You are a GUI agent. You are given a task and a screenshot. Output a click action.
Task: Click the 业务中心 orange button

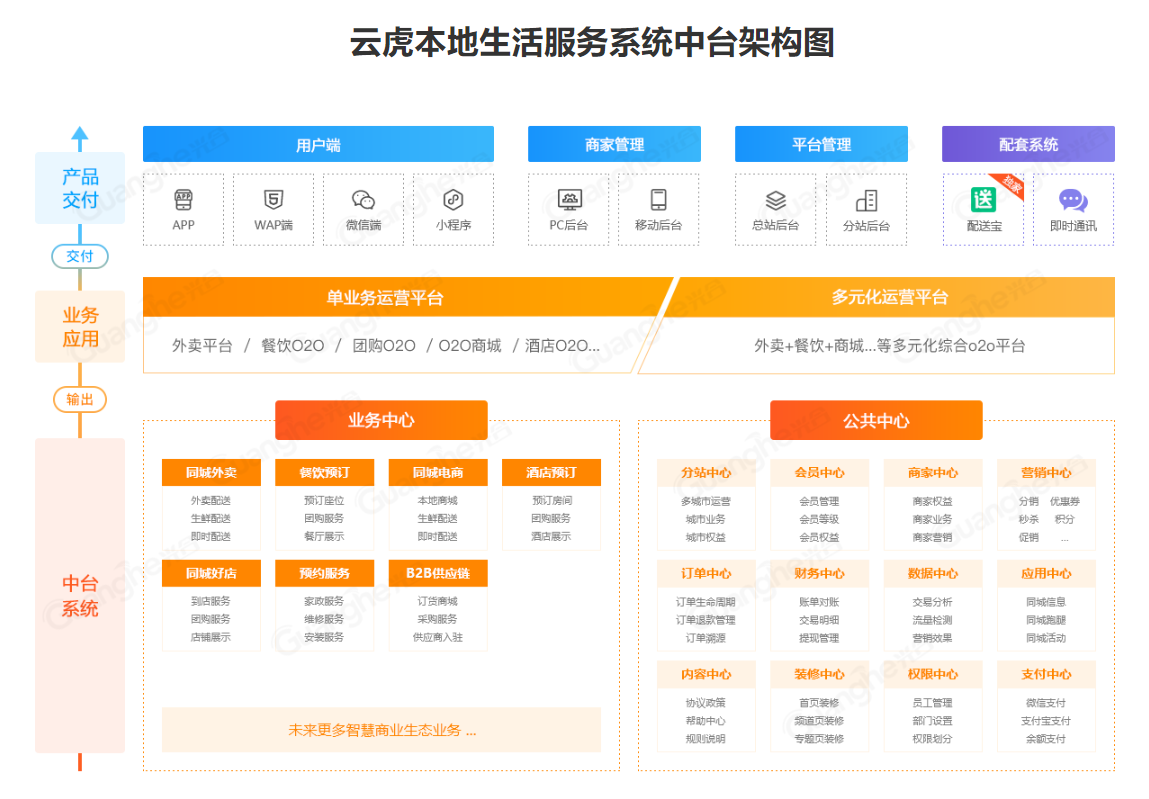[381, 420]
